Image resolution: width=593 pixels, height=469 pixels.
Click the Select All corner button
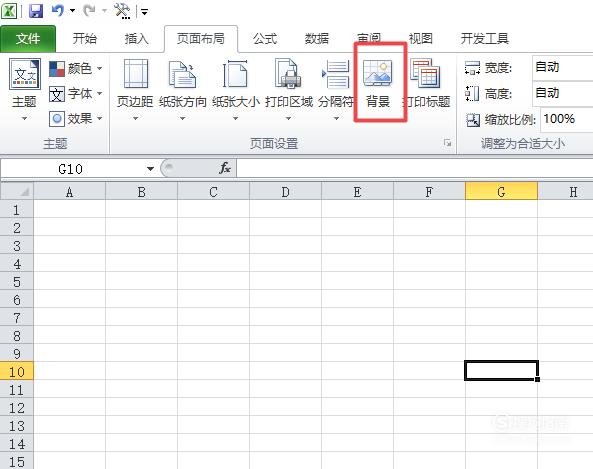17,191
